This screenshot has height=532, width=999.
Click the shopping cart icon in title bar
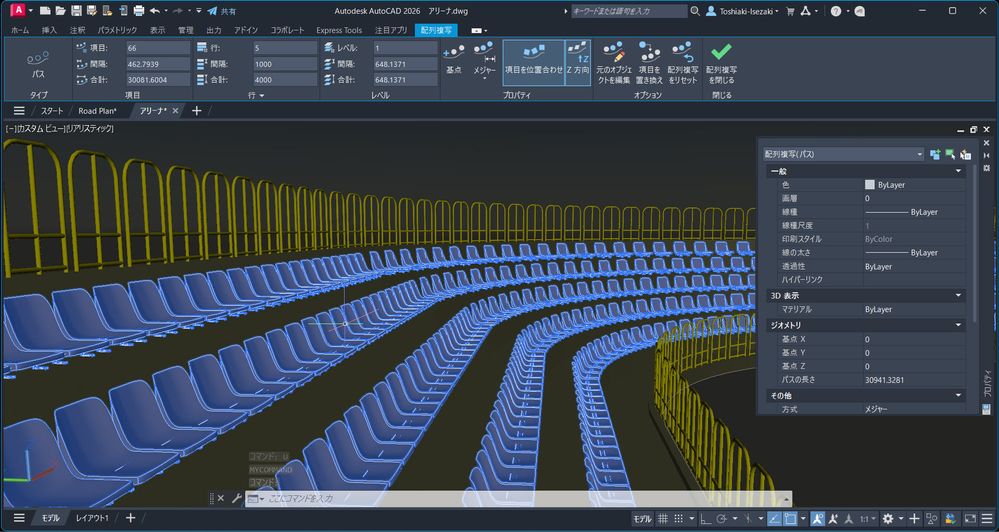tap(791, 11)
